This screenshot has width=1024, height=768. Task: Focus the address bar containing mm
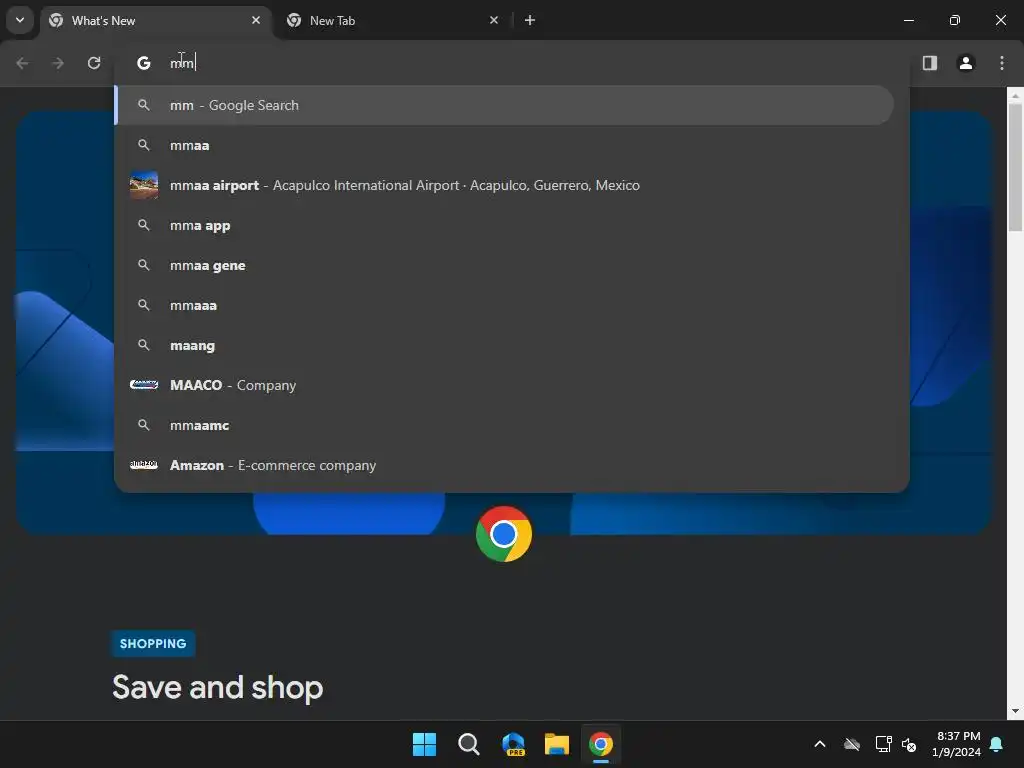511,63
